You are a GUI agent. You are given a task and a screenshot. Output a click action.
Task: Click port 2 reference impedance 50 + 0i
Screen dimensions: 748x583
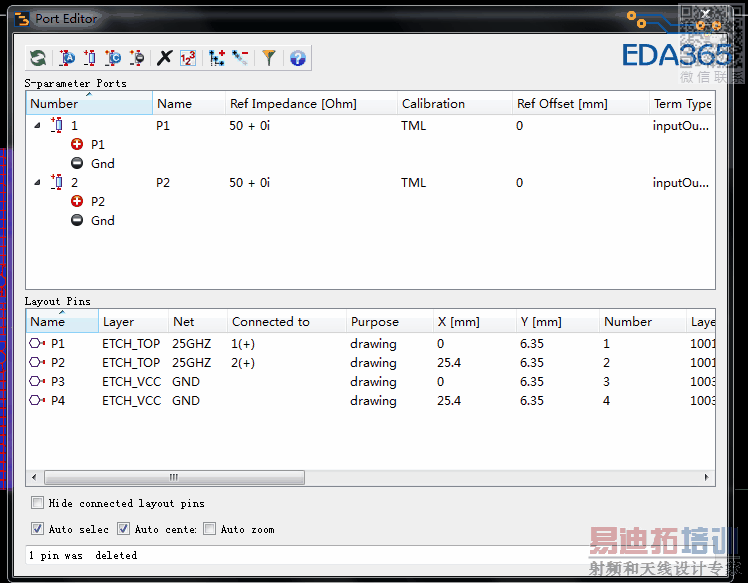[249, 182]
